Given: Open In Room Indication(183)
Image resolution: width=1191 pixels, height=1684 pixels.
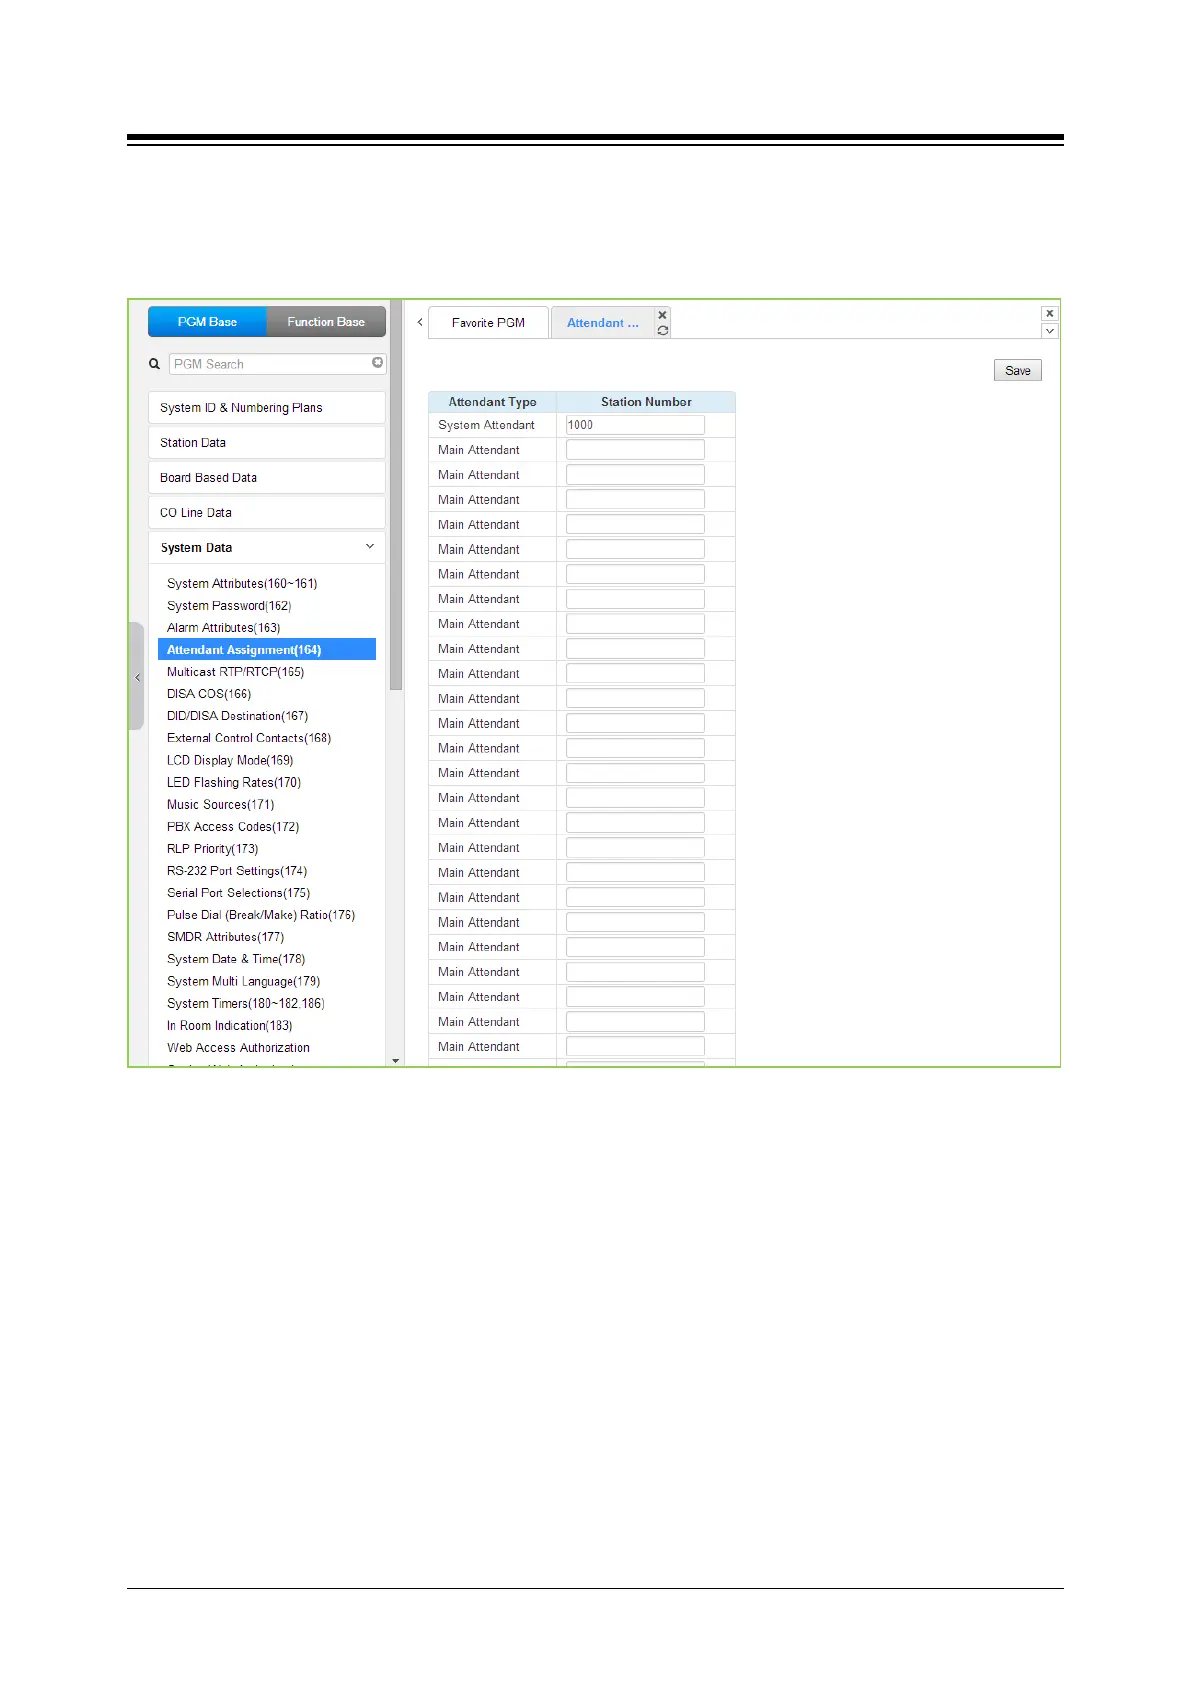Looking at the screenshot, I should tap(229, 1026).
